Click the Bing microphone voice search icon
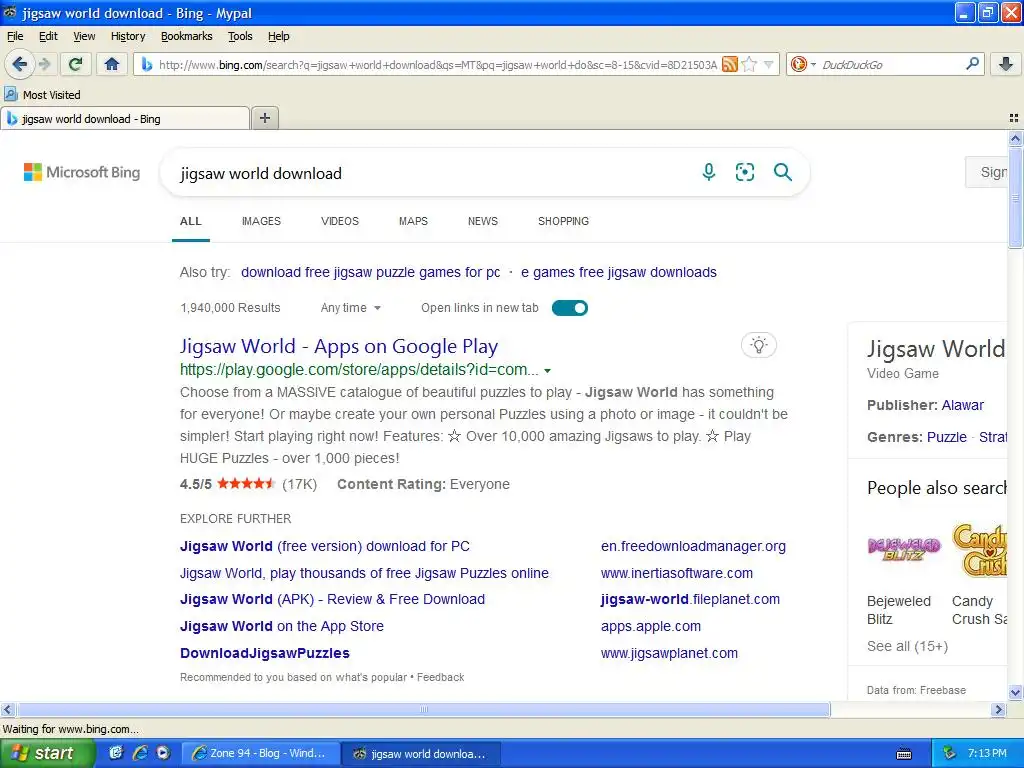Image resolution: width=1024 pixels, height=768 pixels. coord(709,172)
